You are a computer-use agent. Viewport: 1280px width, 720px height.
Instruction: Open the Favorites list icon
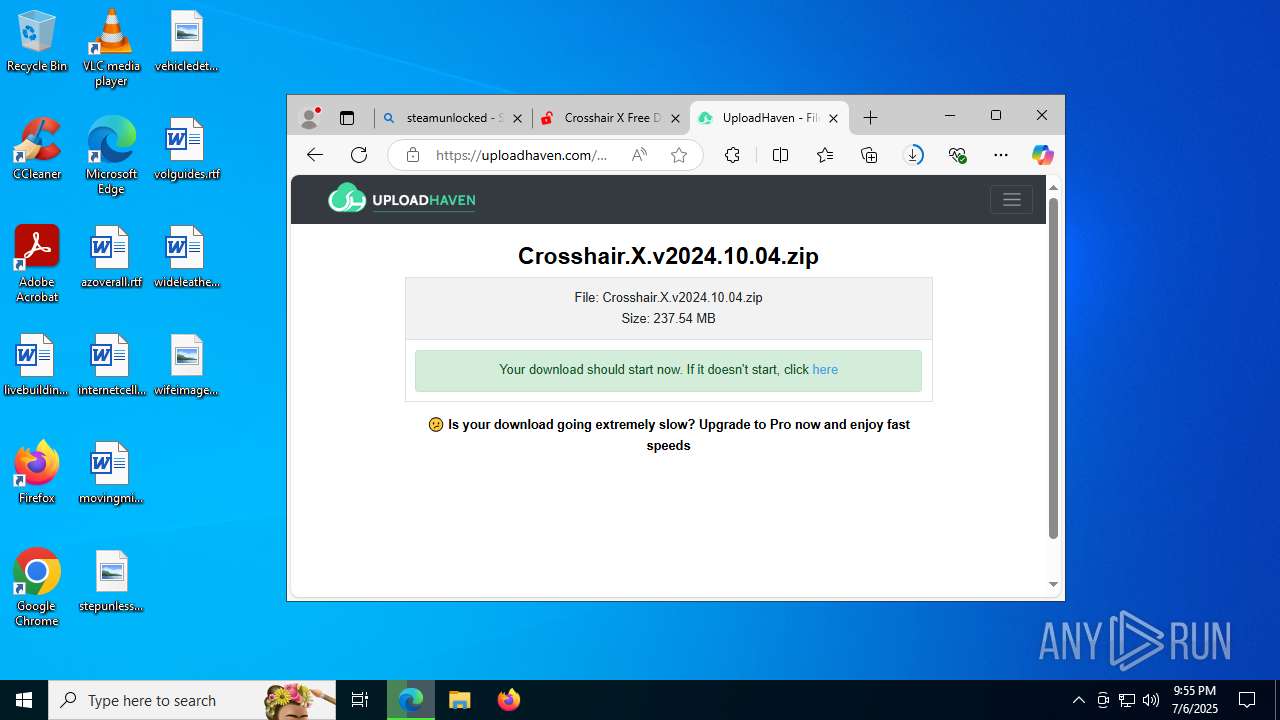coord(825,155)
